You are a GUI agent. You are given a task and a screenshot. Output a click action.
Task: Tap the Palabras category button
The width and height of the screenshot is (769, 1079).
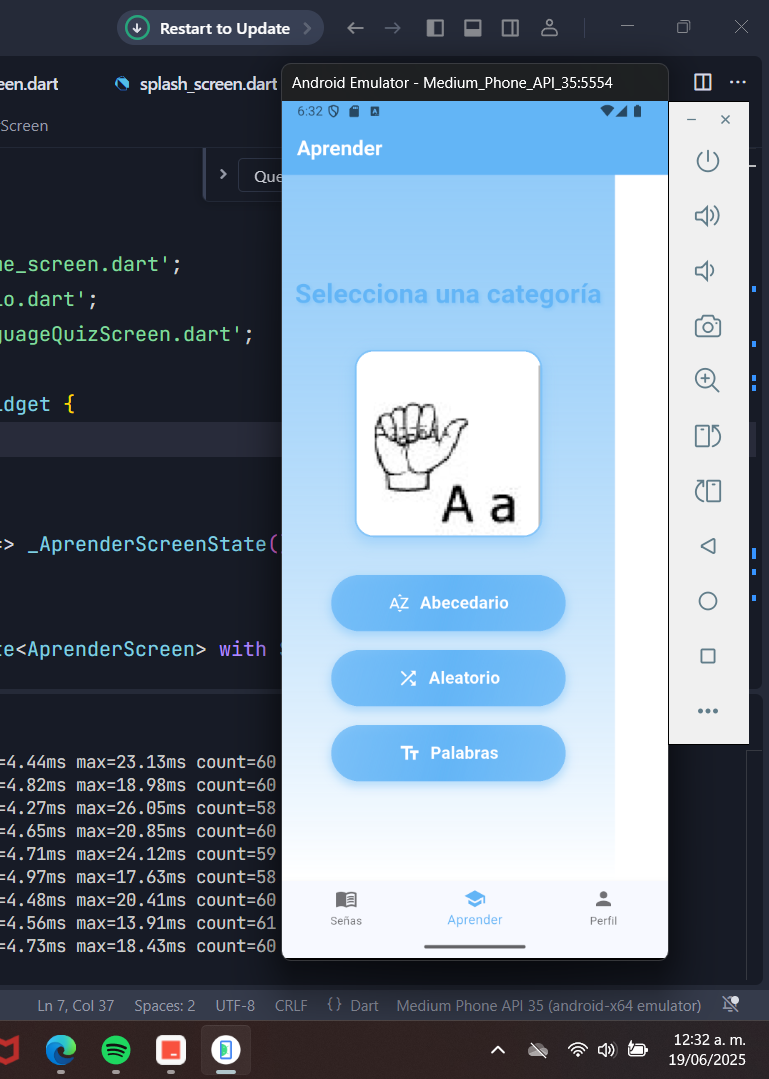[x=448, y=753]
